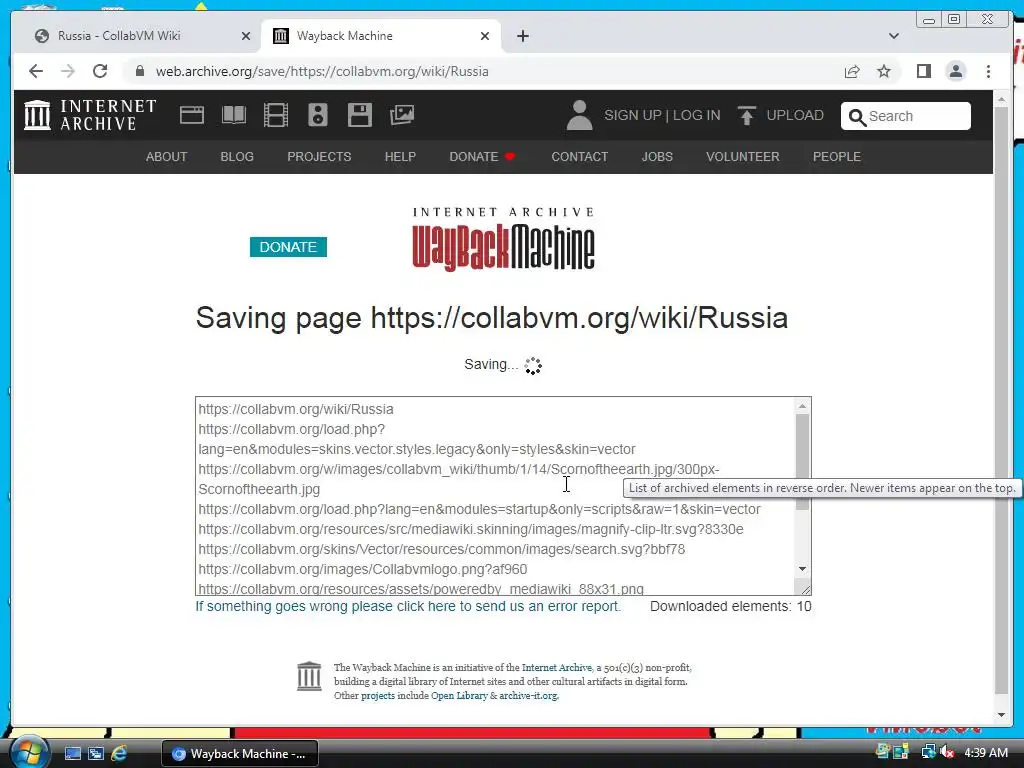Bookmark this page with the star
Viewport: 1024px width, 768px height.
coord(884,71)
